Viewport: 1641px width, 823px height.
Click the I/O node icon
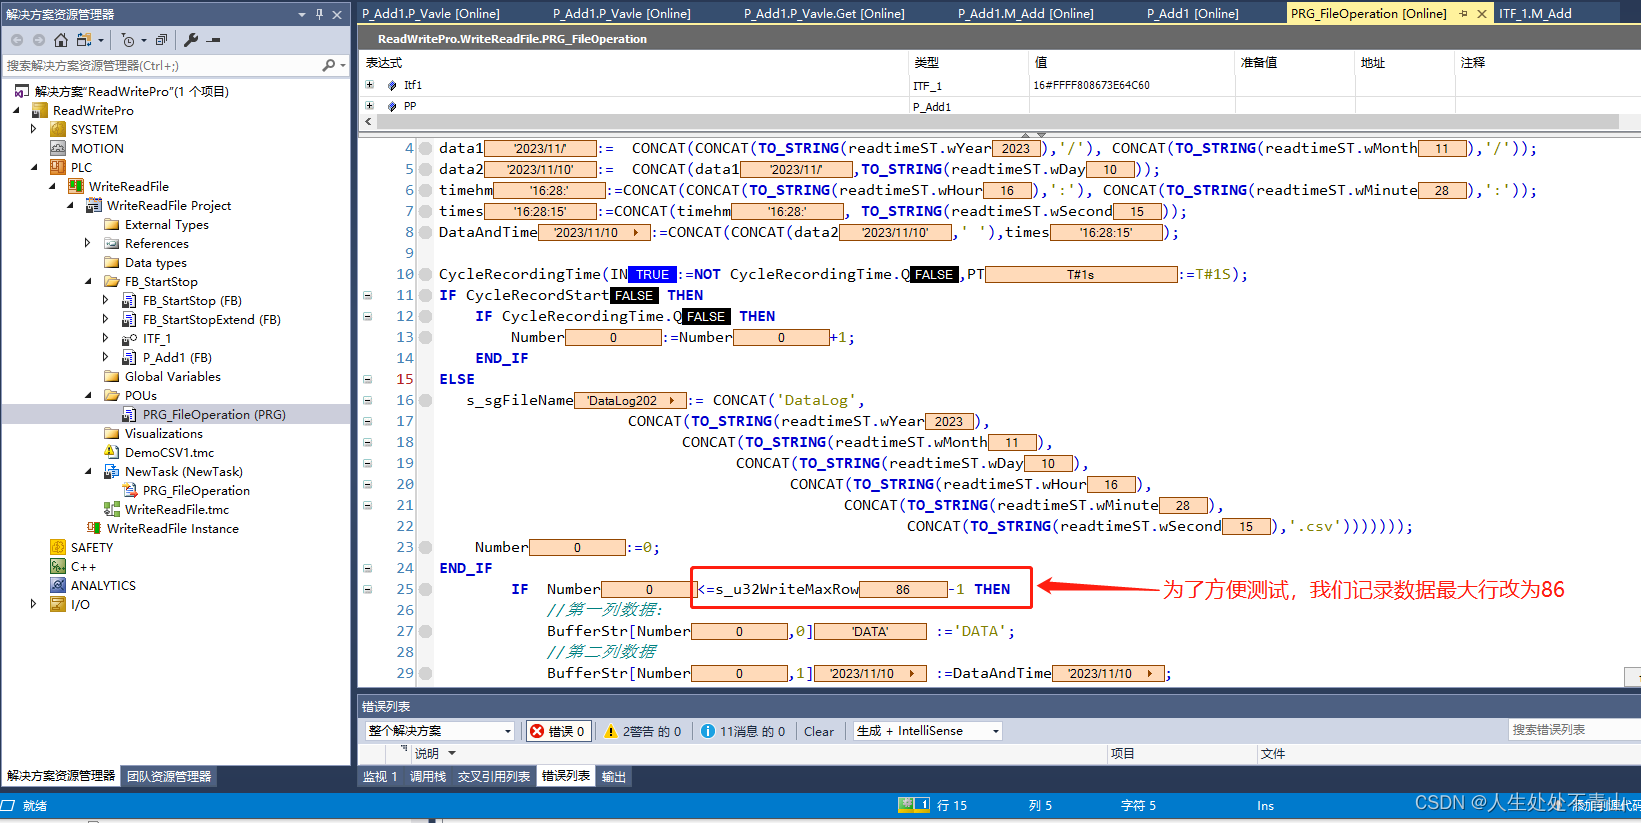58,604
